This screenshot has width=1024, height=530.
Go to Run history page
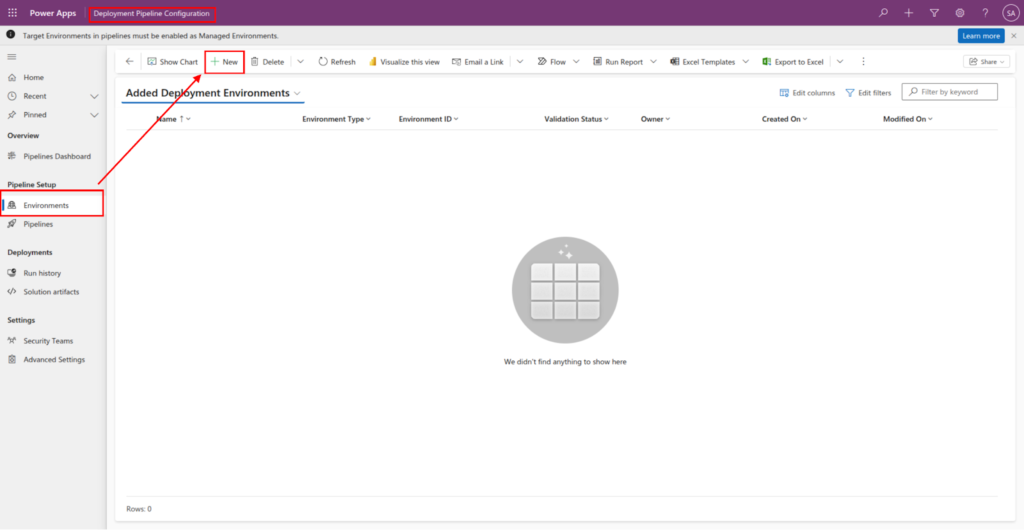tap(42, 273)
